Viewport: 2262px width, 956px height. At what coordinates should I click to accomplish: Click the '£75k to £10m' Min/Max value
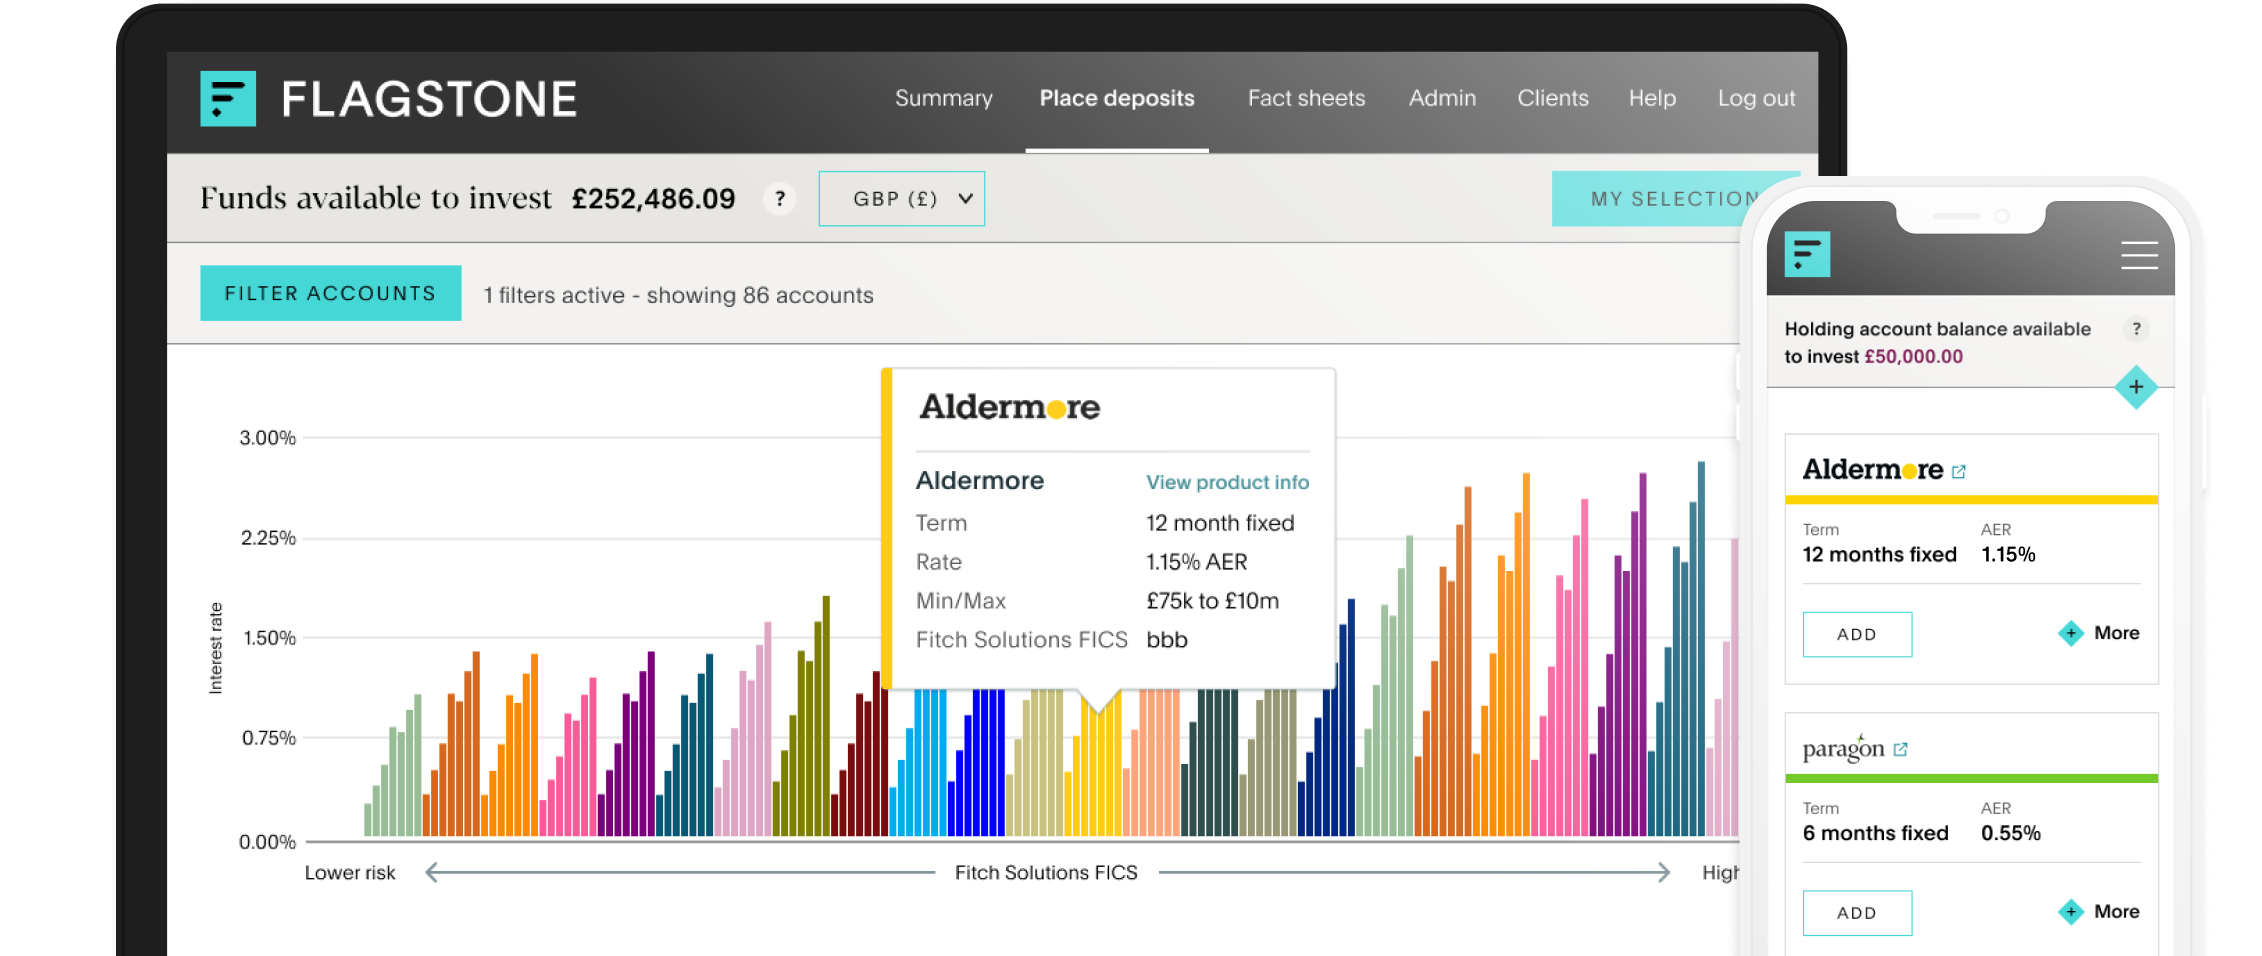pyautogui.click(x=1212, y=601)
